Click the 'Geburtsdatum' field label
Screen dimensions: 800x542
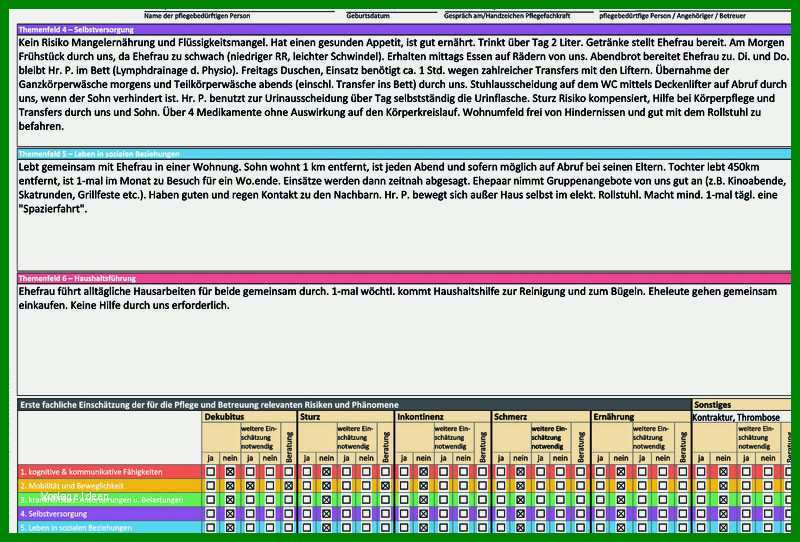coord(368,16)
